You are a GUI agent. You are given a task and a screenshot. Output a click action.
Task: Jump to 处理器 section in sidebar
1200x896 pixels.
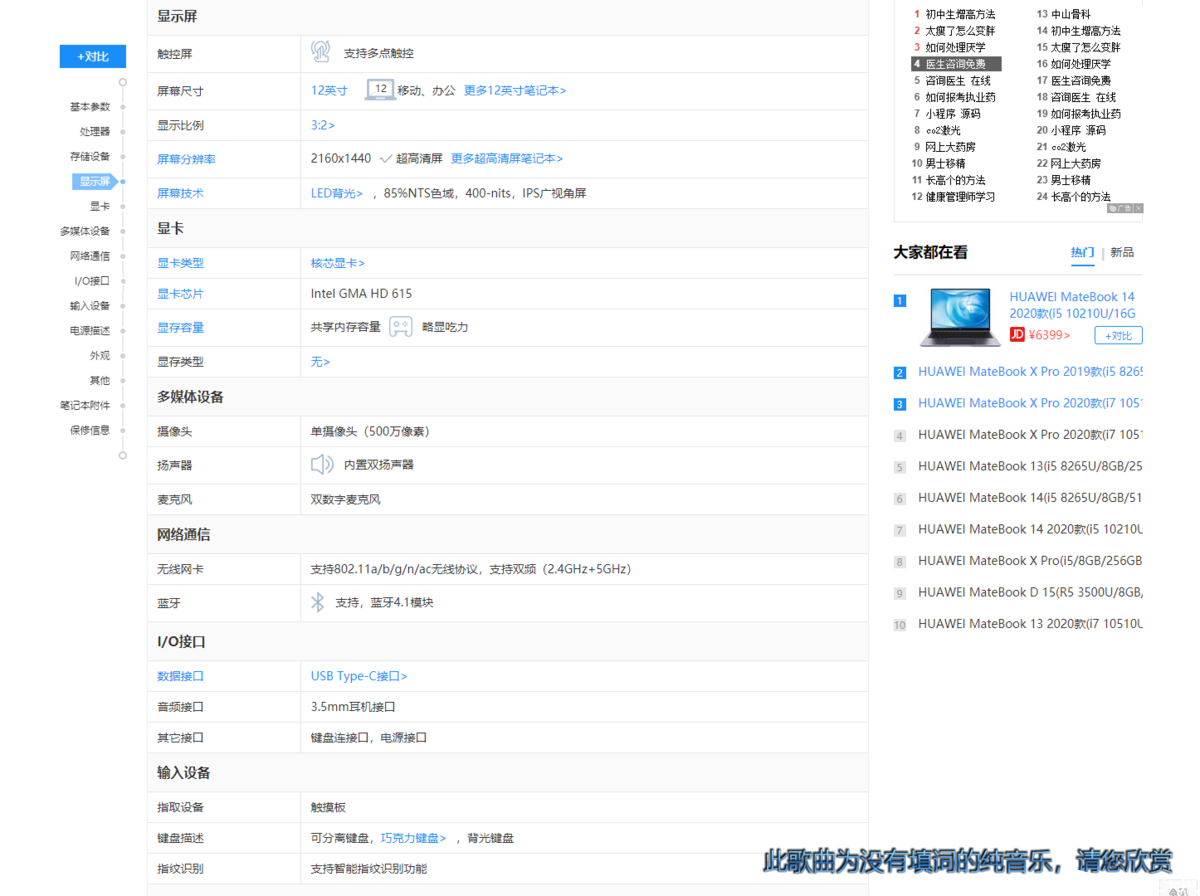(95, 132)
